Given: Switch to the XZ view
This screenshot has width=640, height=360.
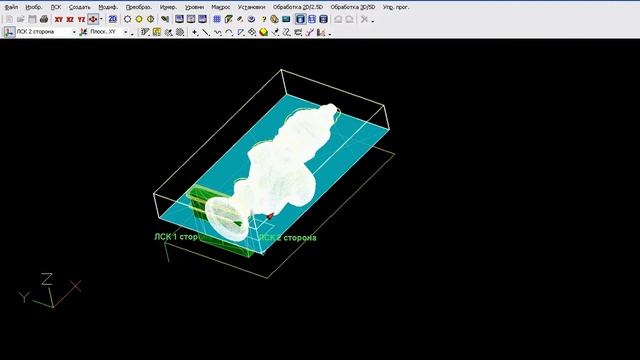Looking at the screenshot, I should (70, 19).
